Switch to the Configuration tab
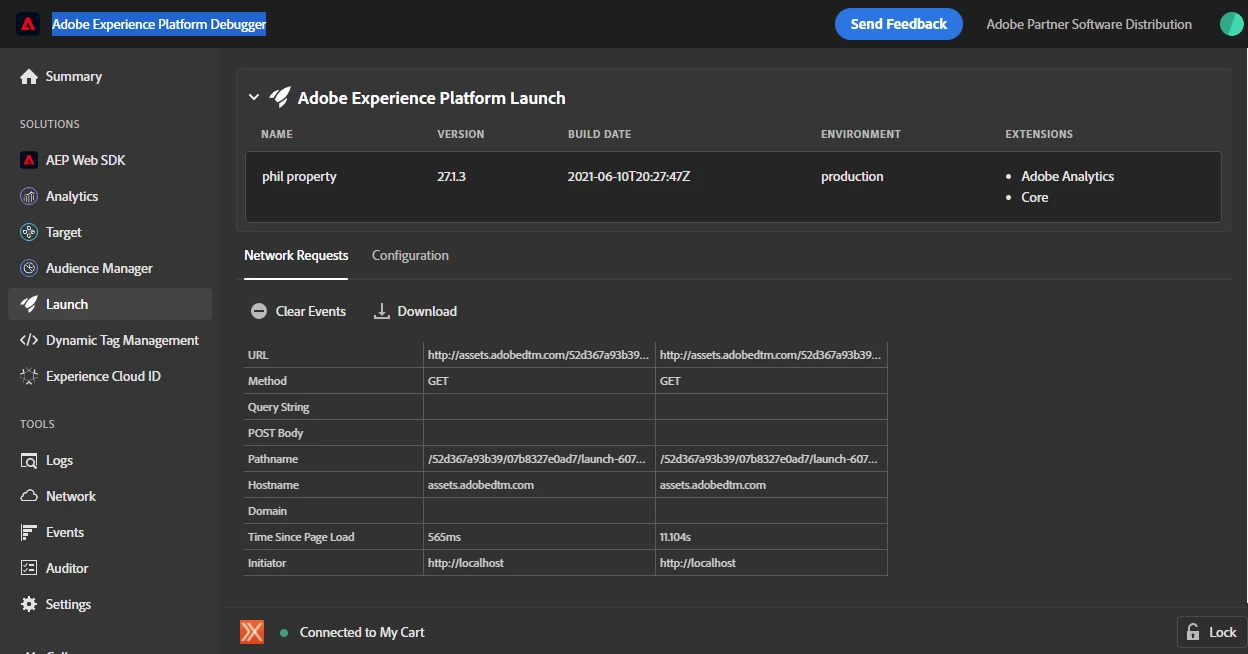This screenshot has height=654, width=1248. pyautogui.click(x=410, y=255)
